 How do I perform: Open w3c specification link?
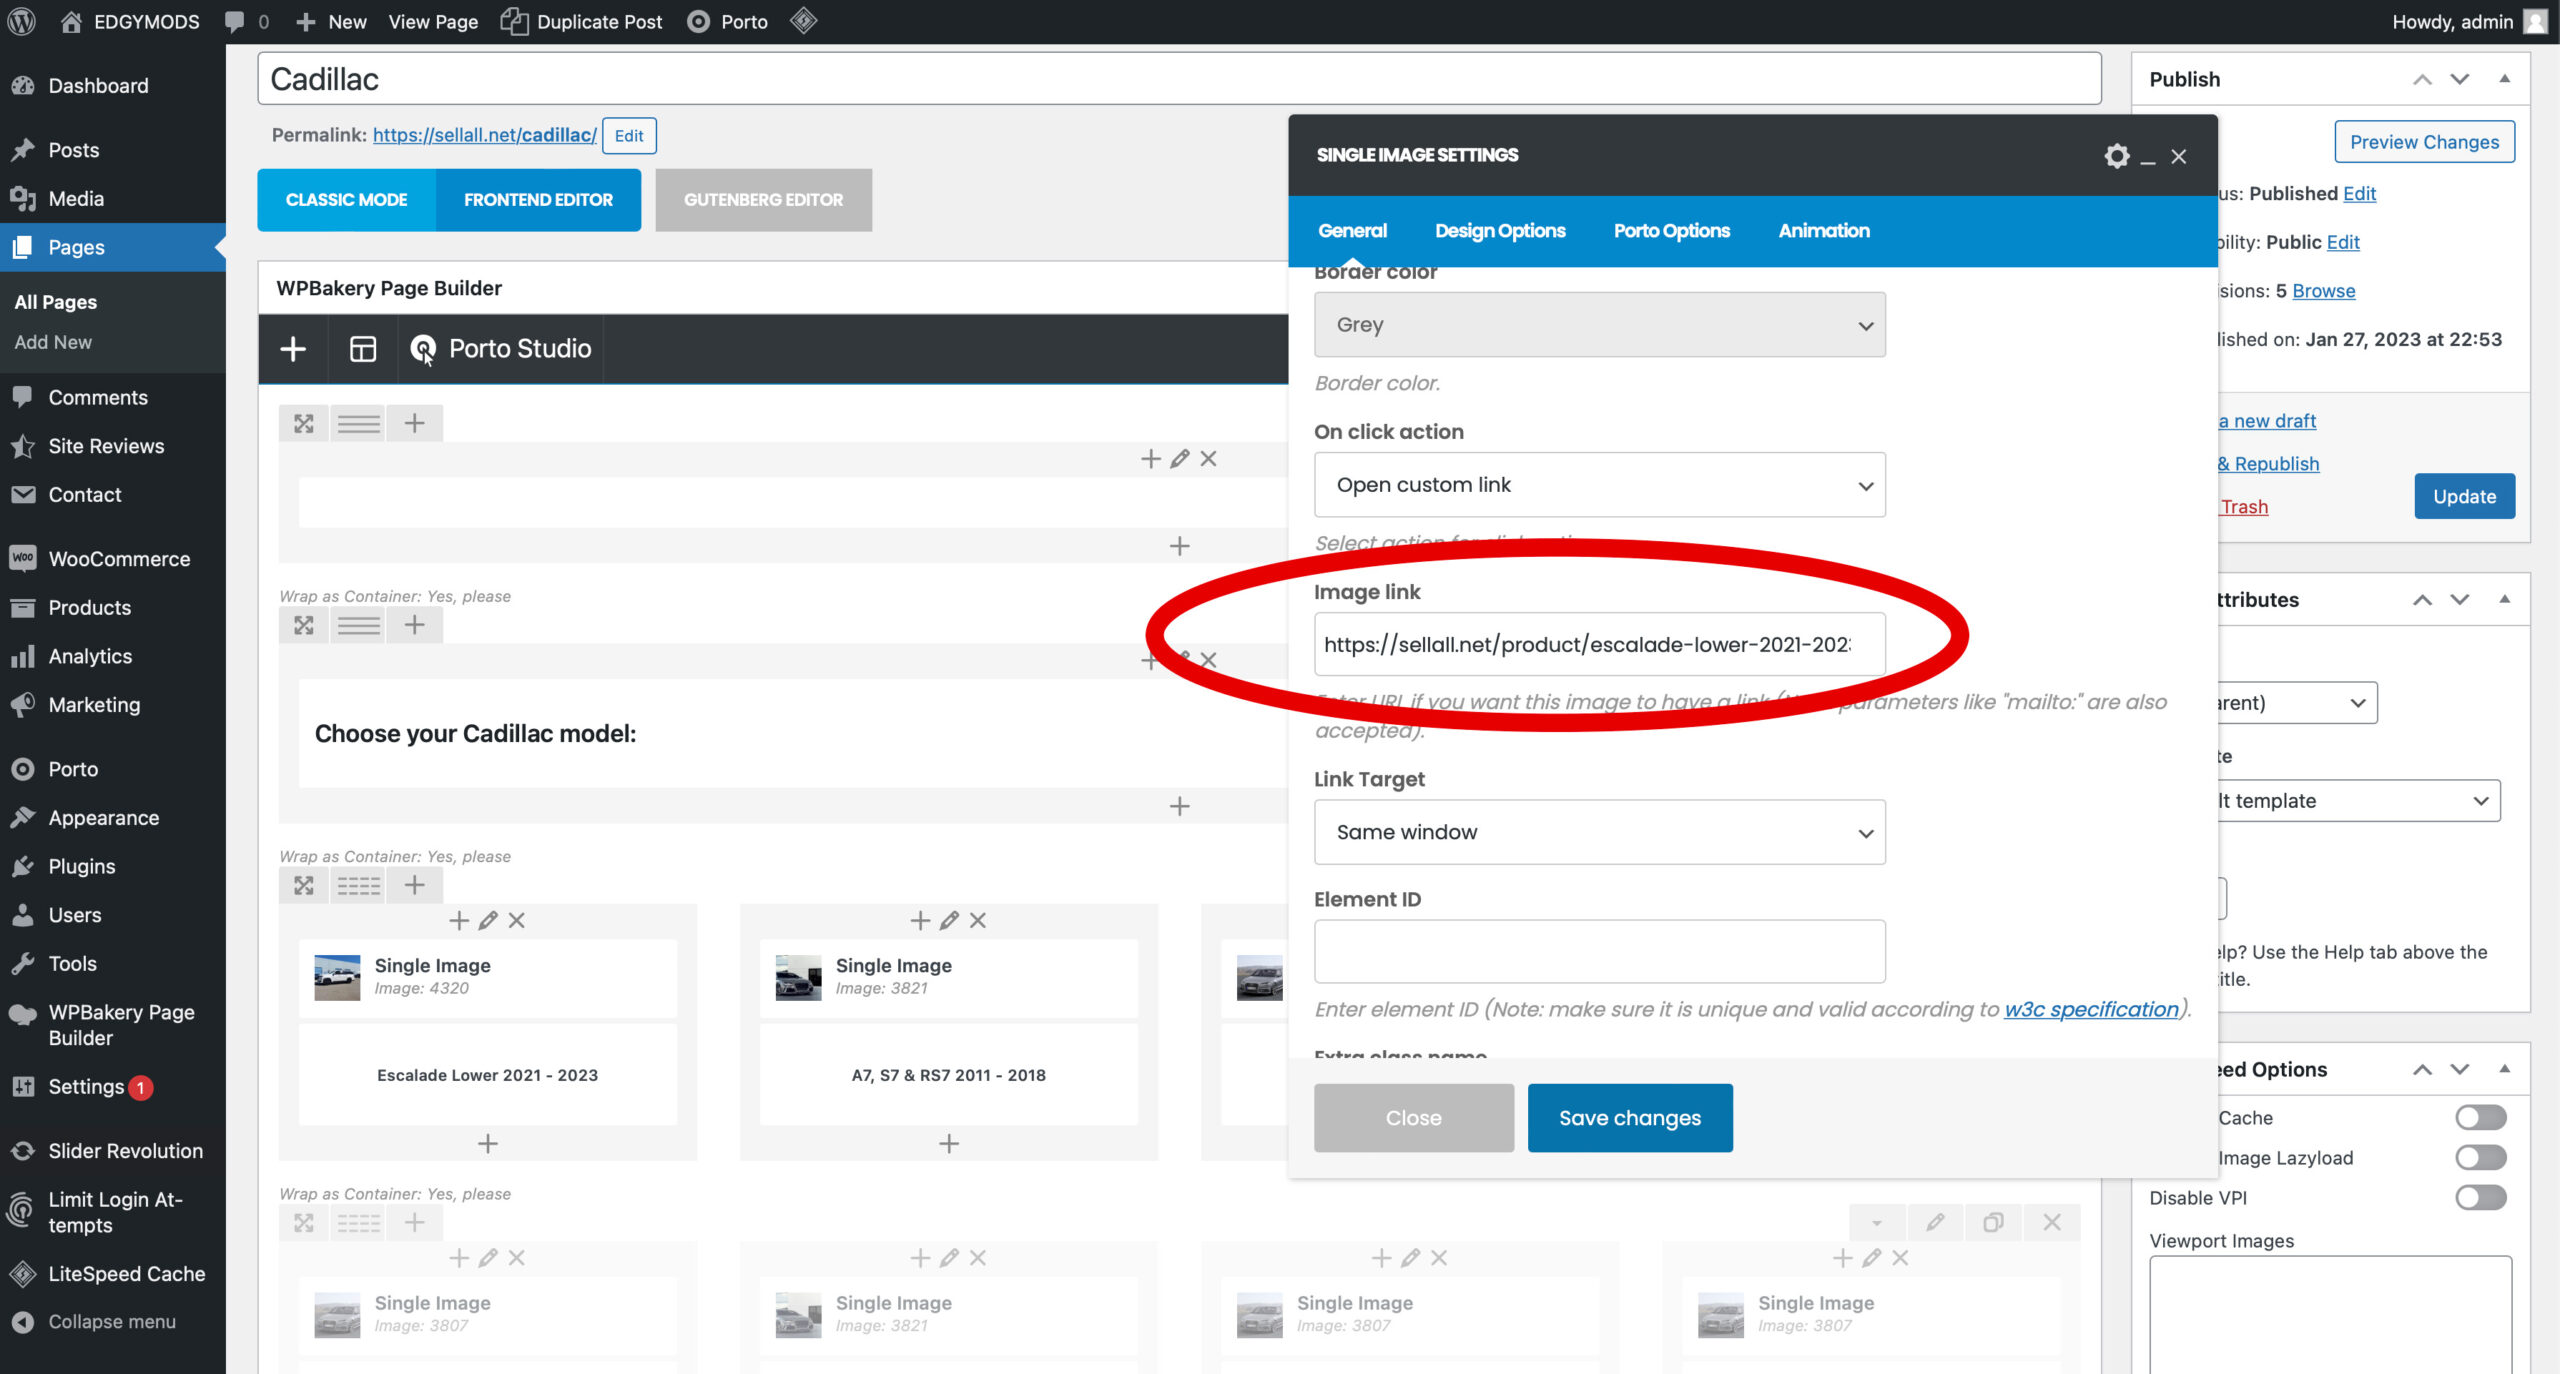pos(2090,1009)
